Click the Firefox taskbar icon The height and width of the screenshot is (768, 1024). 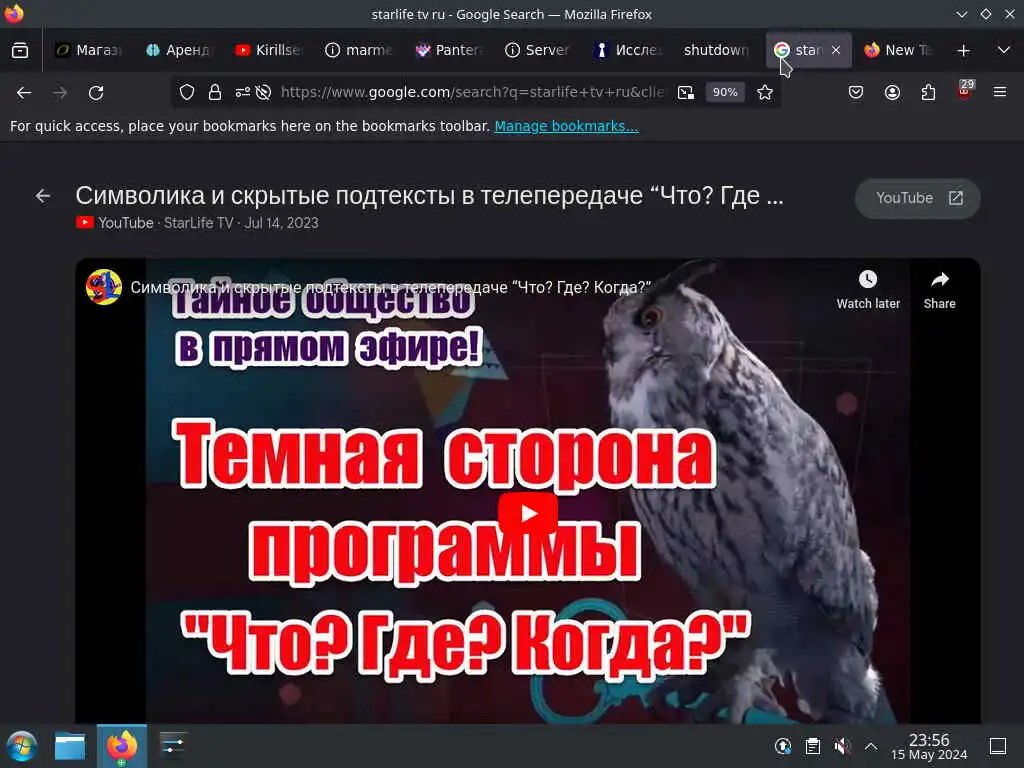[122, 746]
